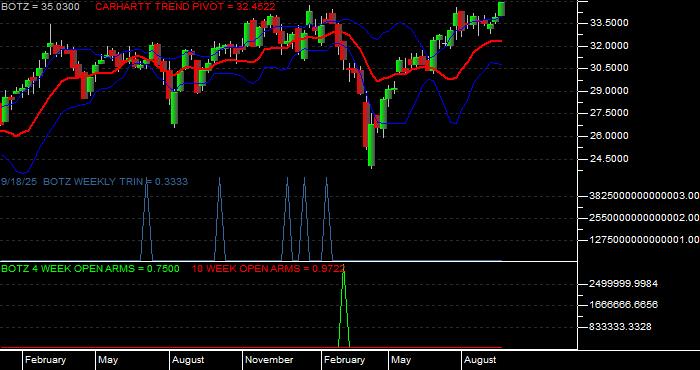Click the 26.0000 price axis value
This screenshot has height=370, width=700.
(x=609, y=136)
